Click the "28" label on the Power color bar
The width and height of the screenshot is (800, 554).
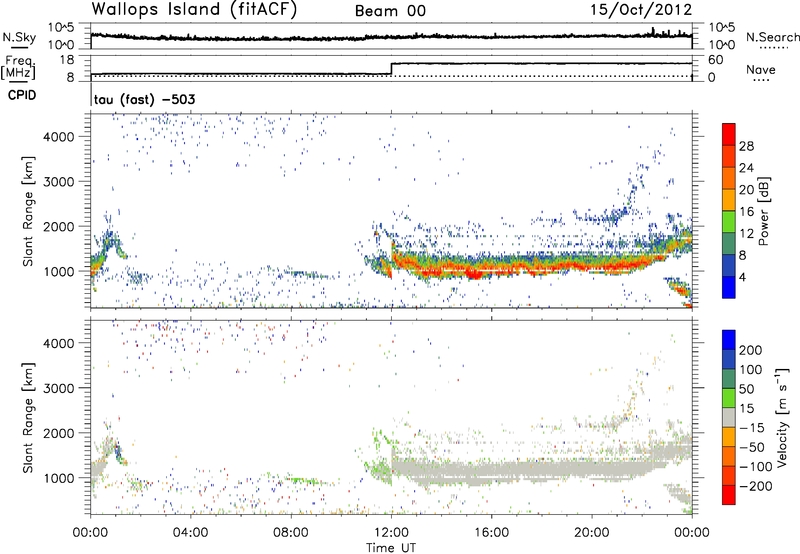746,146
